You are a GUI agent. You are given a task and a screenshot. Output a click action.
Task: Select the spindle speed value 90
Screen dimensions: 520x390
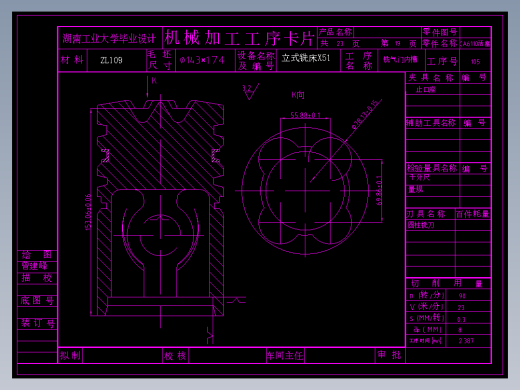coord(462,296)
